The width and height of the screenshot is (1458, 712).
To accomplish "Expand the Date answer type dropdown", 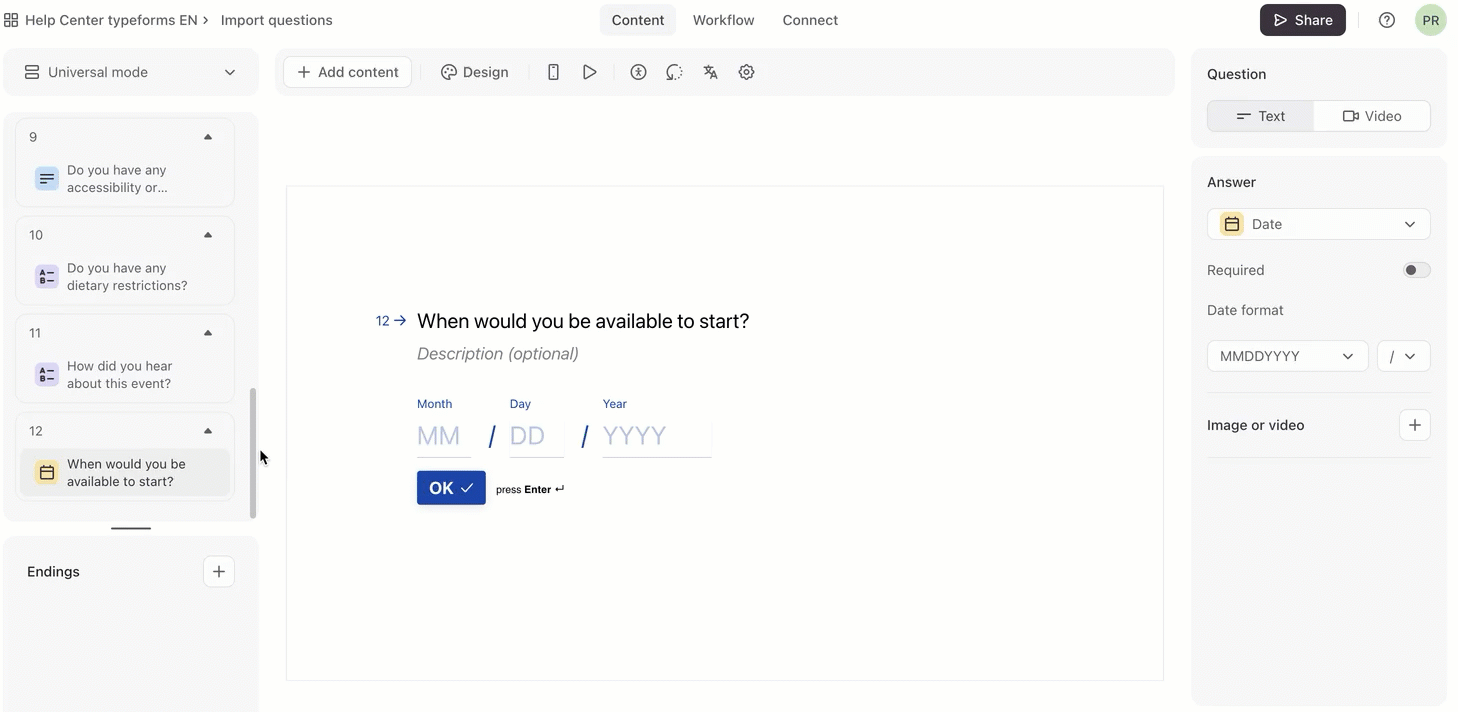I will pos(1318,224).
